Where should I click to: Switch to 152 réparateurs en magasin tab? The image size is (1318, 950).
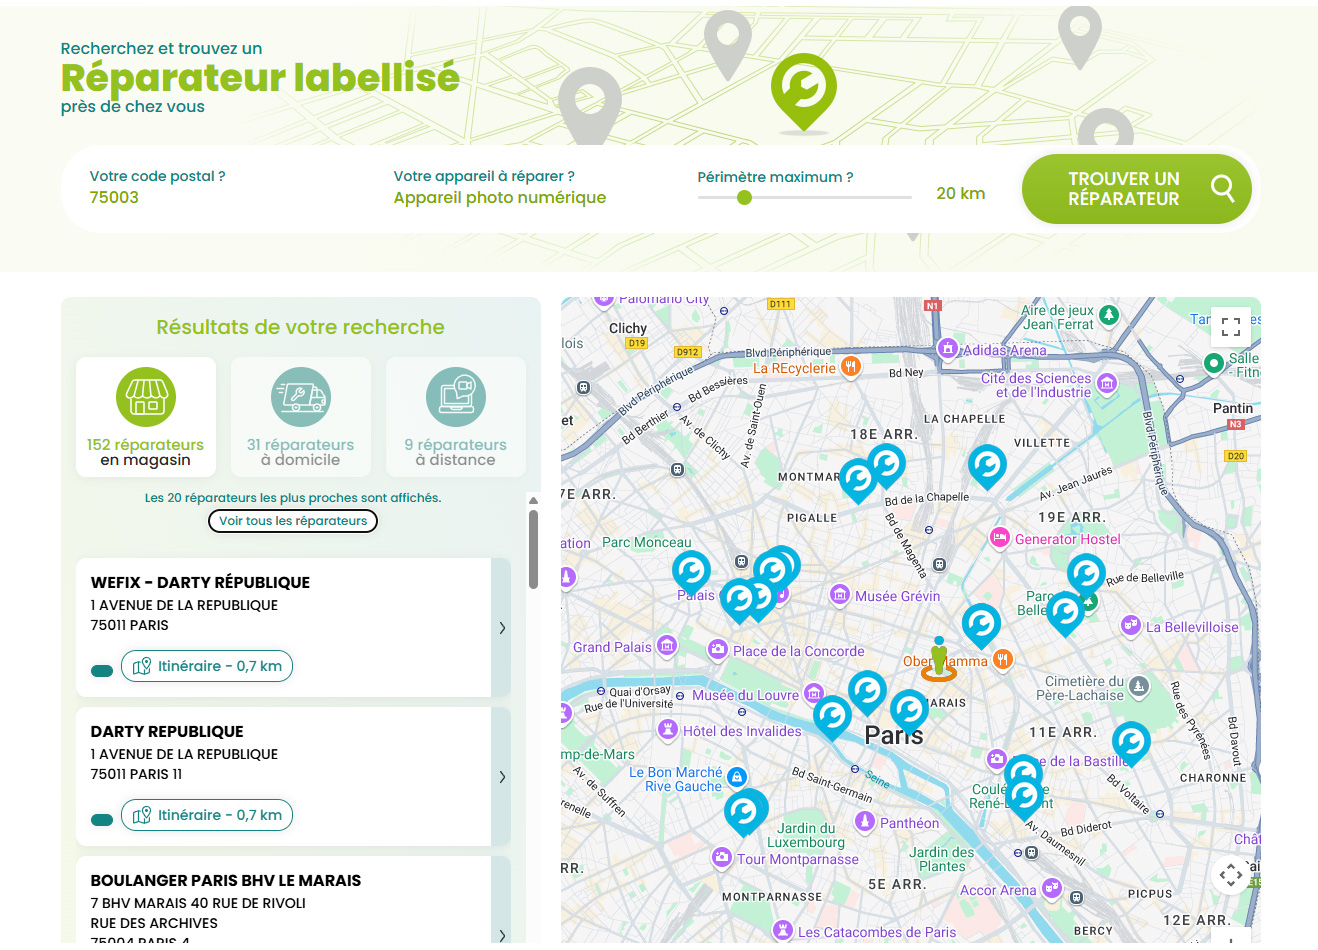146,417
